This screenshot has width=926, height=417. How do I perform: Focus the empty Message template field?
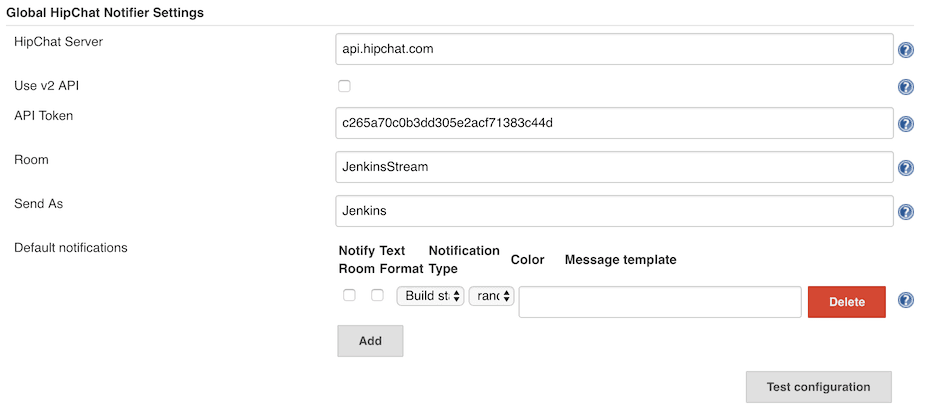coord(660,302)
